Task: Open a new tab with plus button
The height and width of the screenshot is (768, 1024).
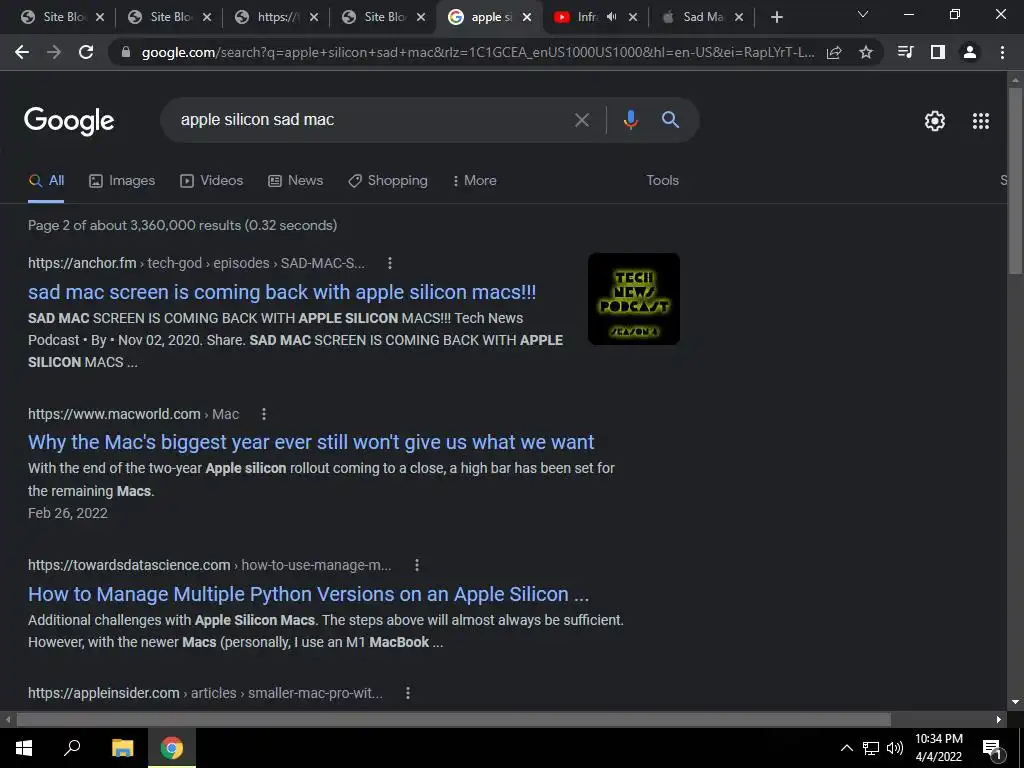Action: [x=776, y=17]
